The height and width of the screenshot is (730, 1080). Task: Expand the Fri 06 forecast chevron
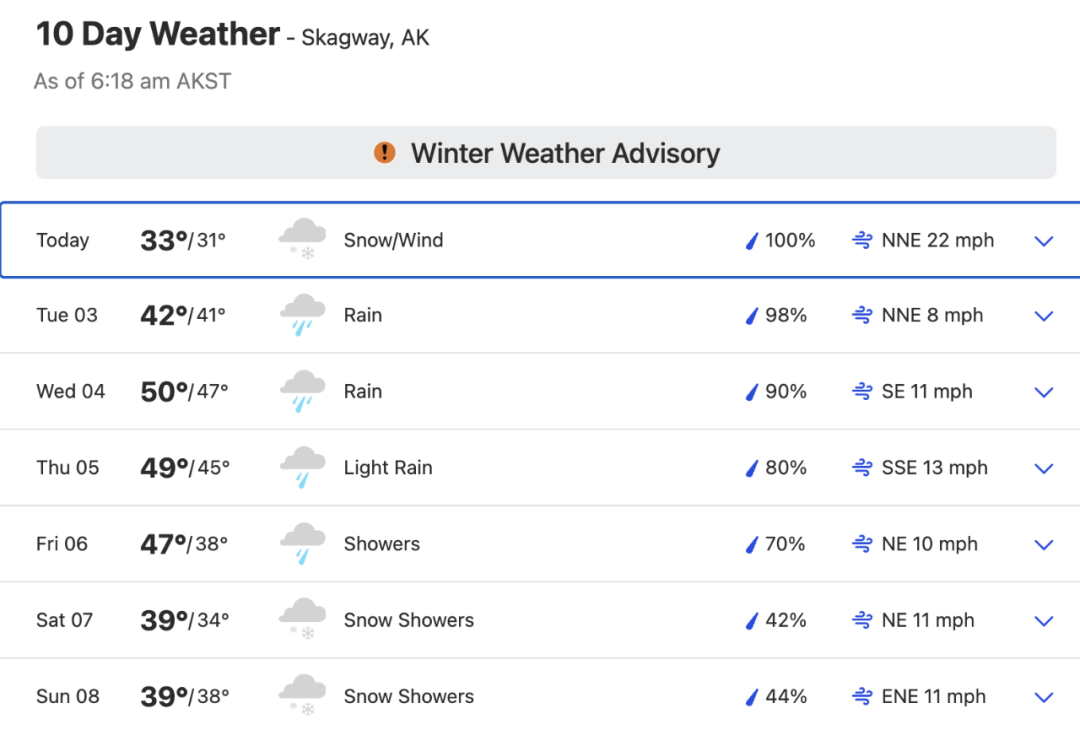(x=1044, y=545)
